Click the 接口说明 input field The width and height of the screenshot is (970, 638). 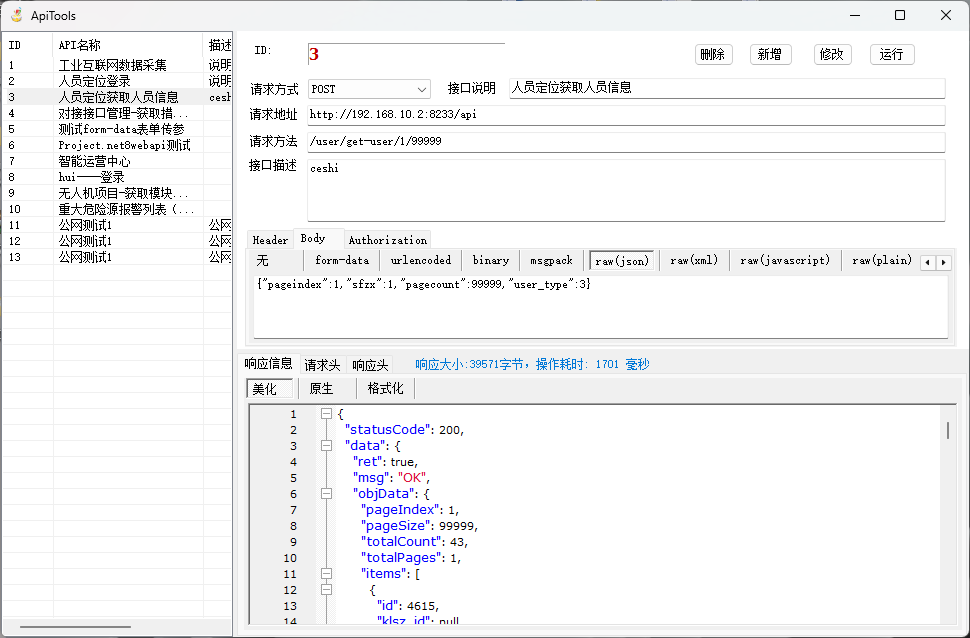(x=728, y=88)
